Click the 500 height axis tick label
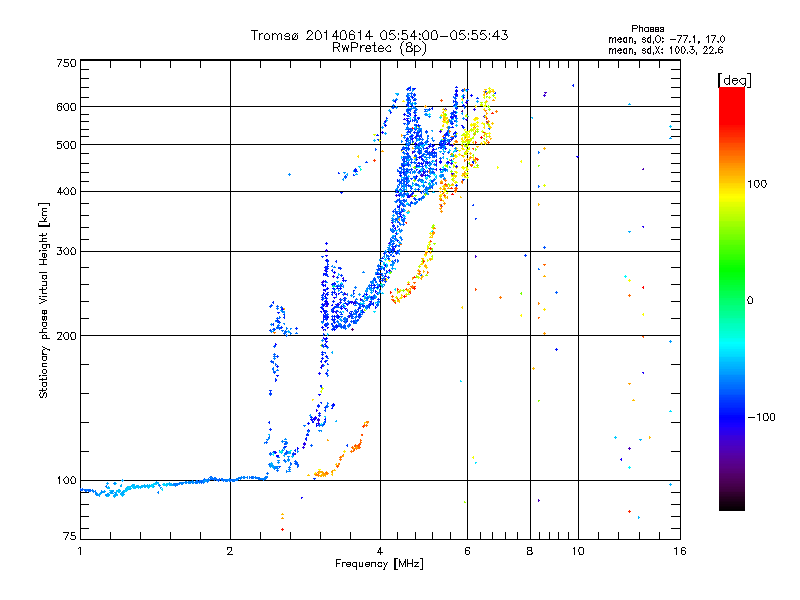This screenshot has height=600, width=800. click(66, 145)
